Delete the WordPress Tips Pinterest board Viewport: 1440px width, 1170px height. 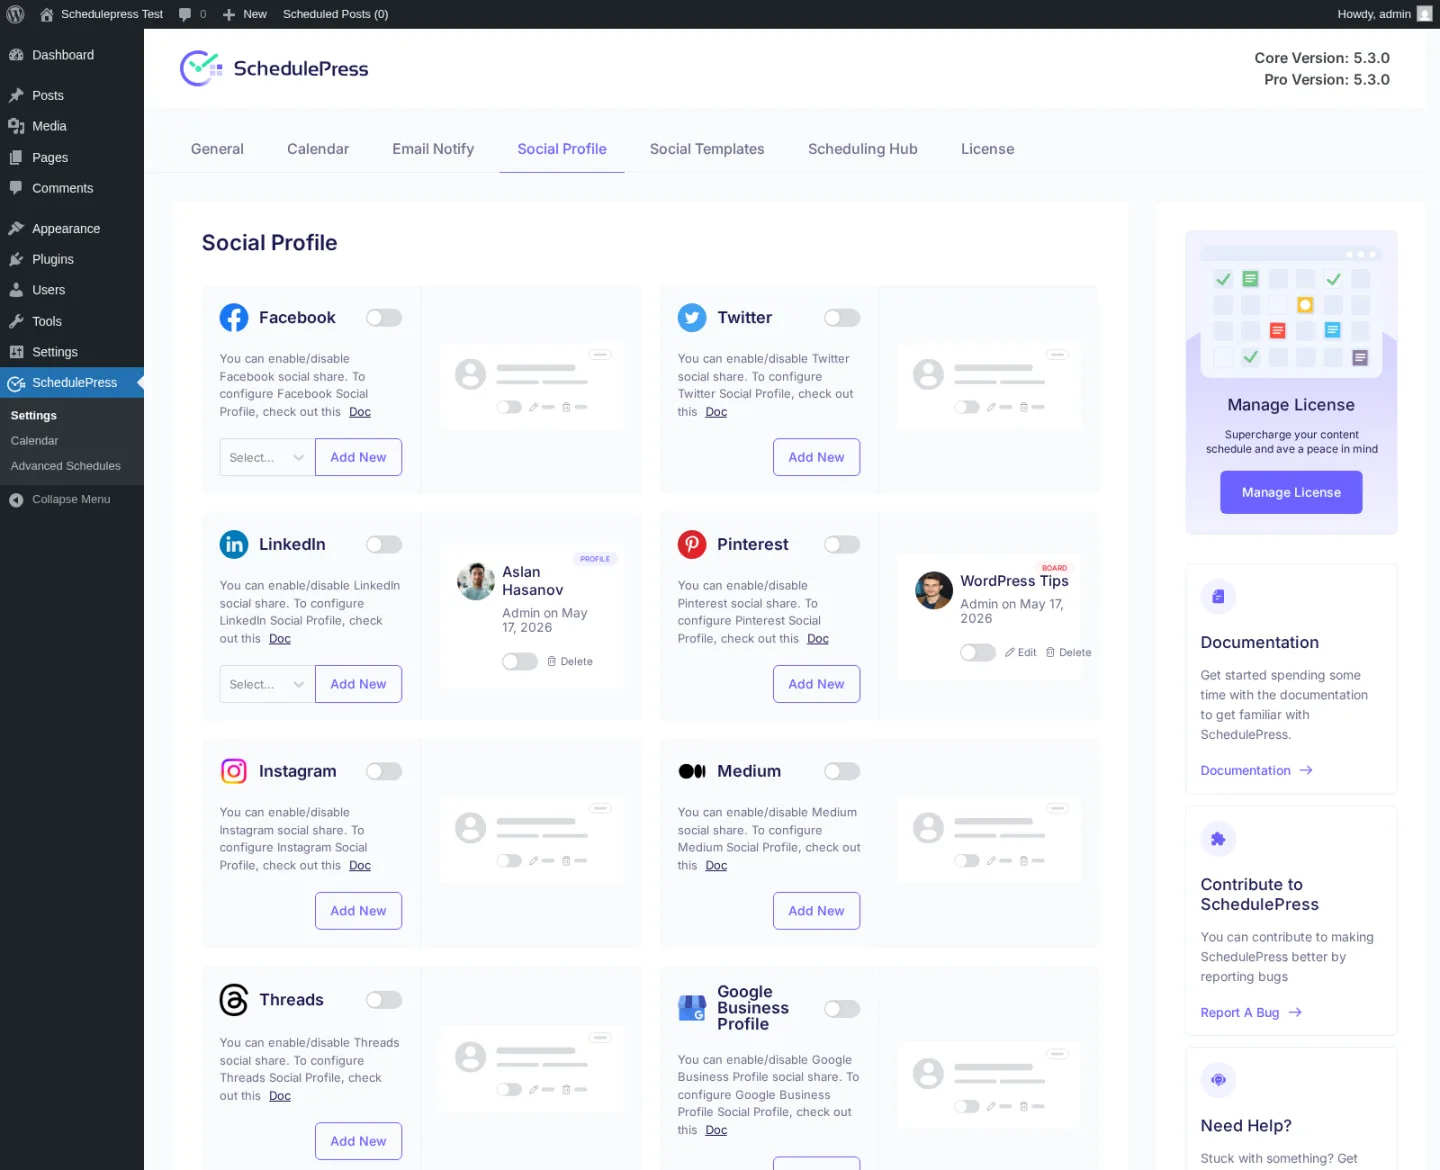pos(1069,653)
